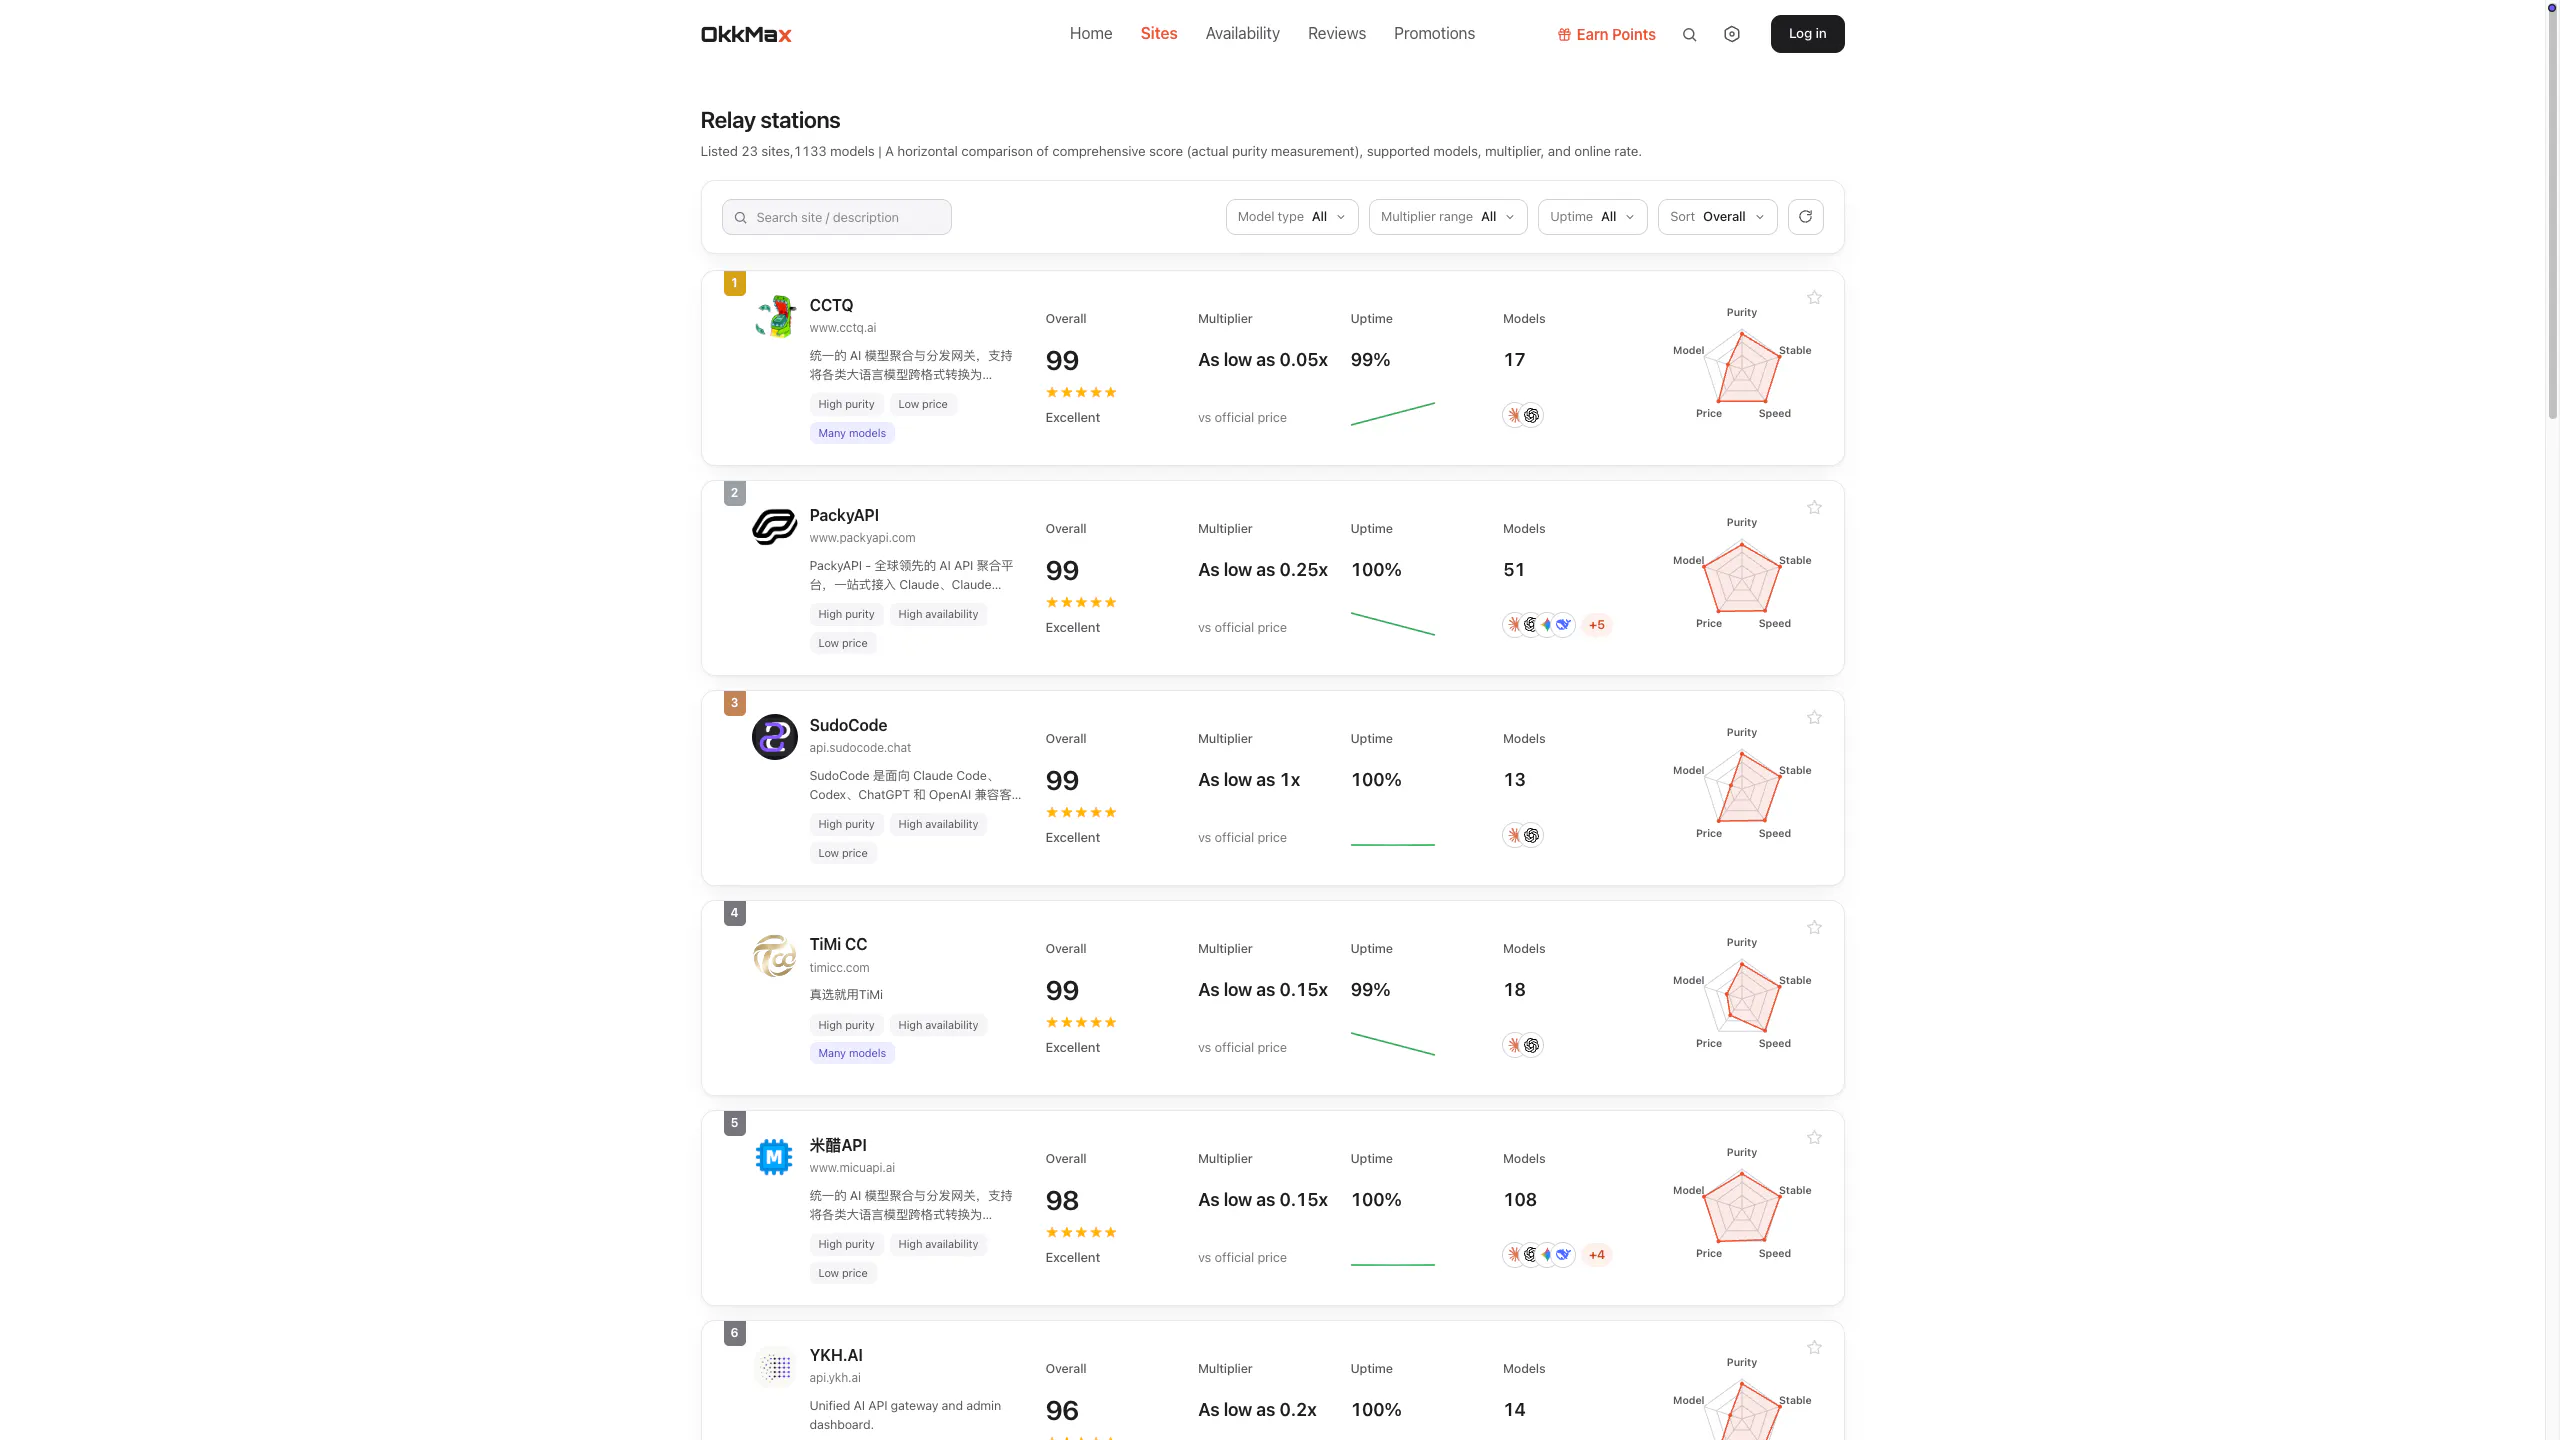Open the settings hexagon icon in header
The width and height of the screenshot is (2560, 1440).
point(1732,34)
